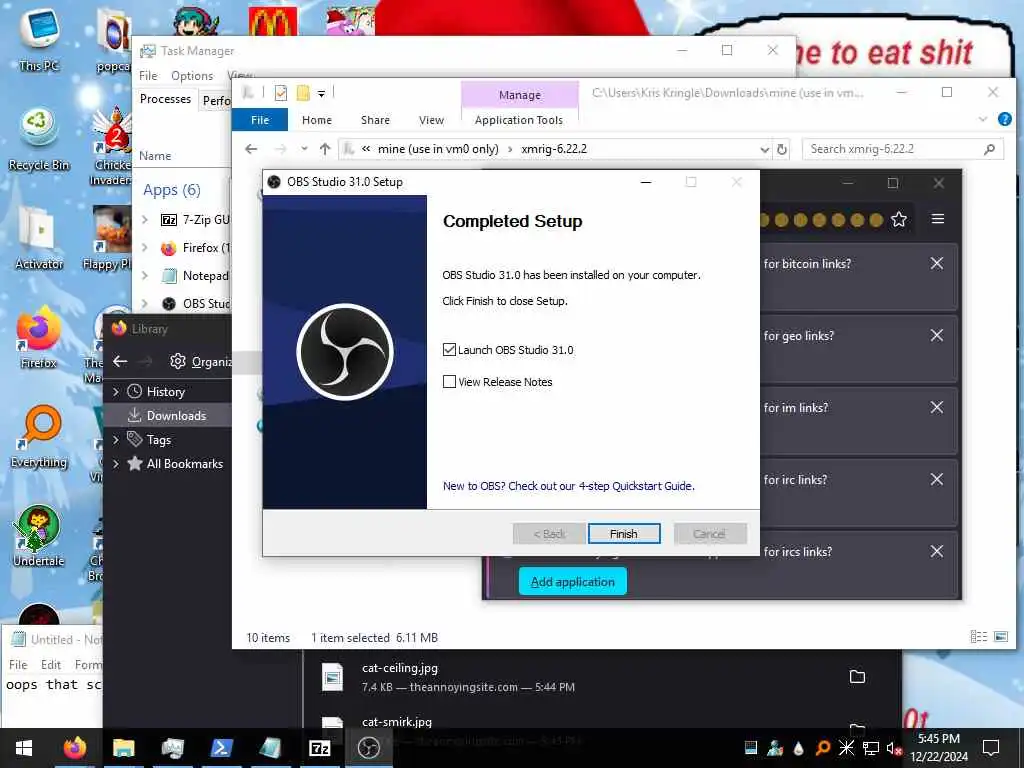Screen dimensions: 1024x768
Task: Tick the View Release Notes checkbox
Action: tap(449, 381)
